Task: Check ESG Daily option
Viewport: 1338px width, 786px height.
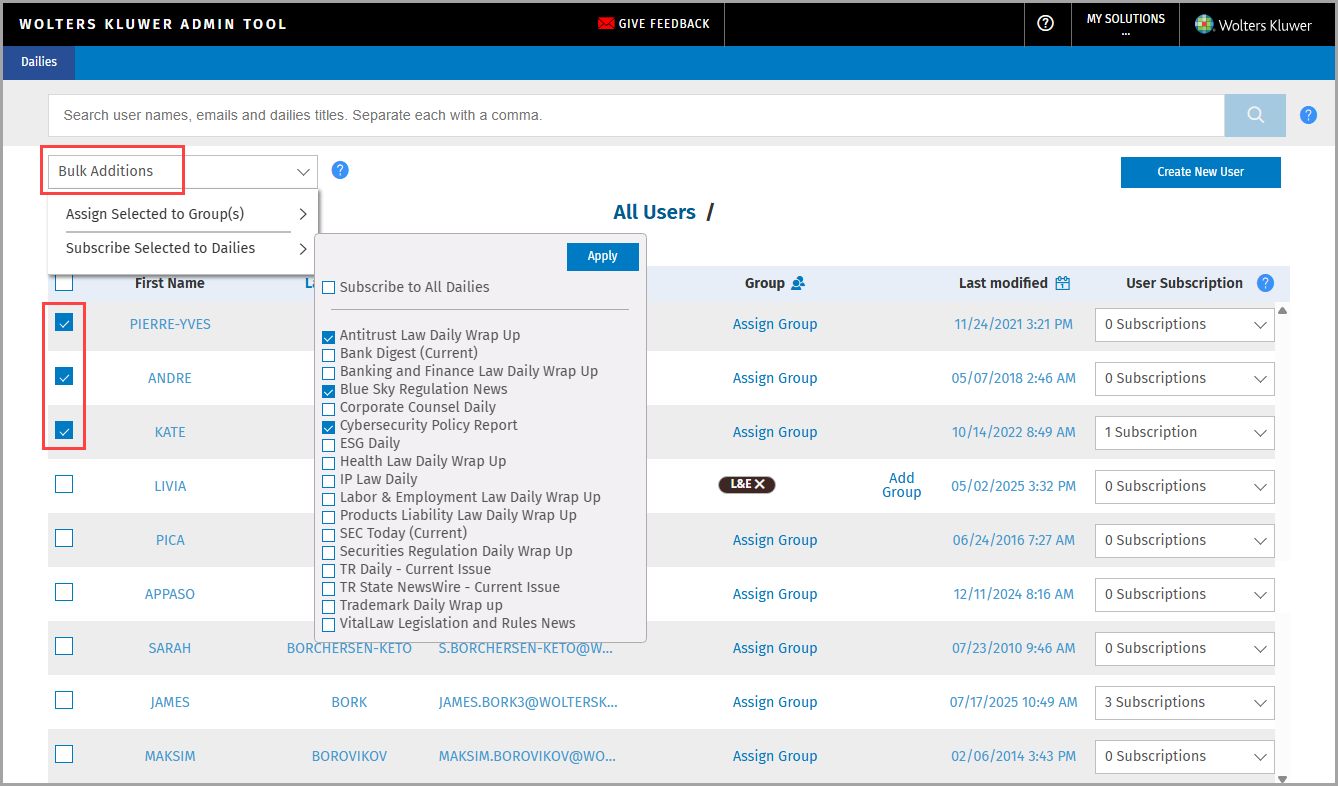Action: coord(329,444)
